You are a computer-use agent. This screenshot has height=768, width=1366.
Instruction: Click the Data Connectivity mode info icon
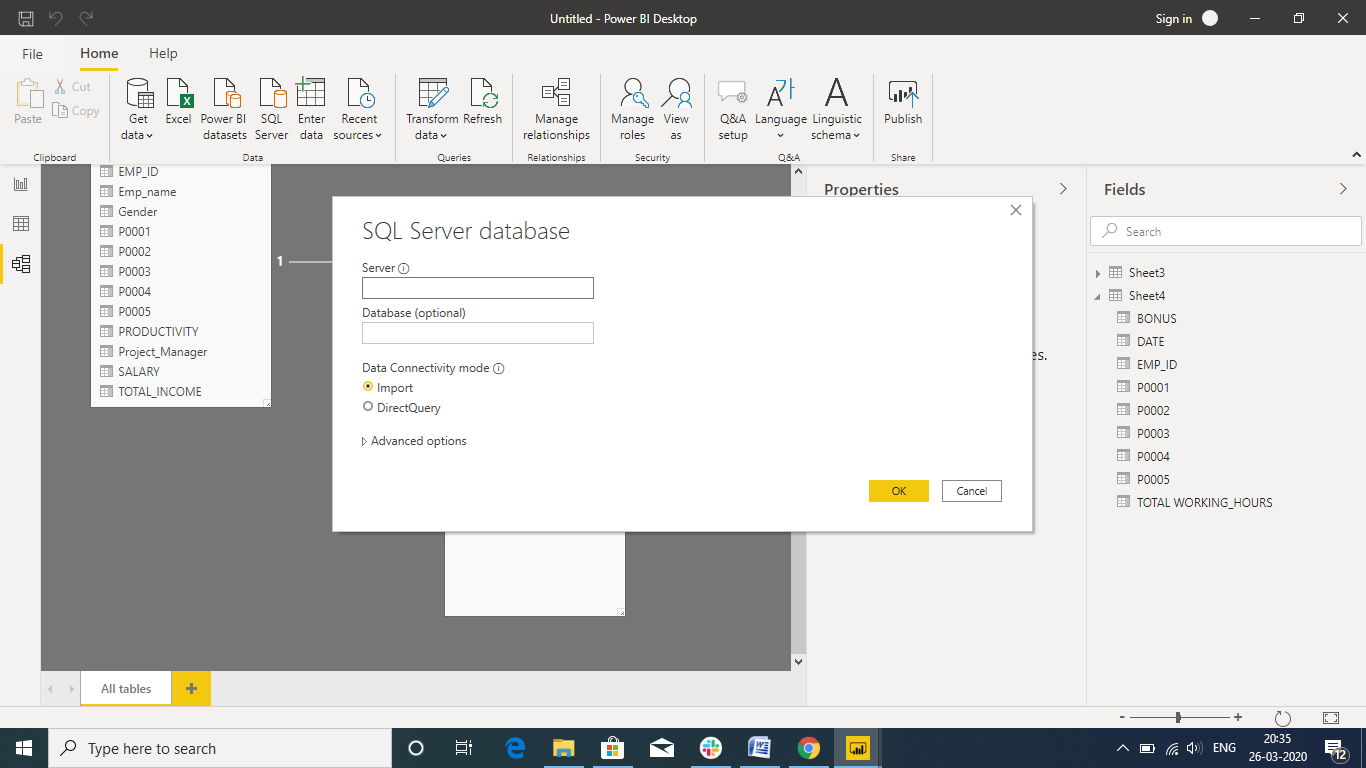pos(498,368)
